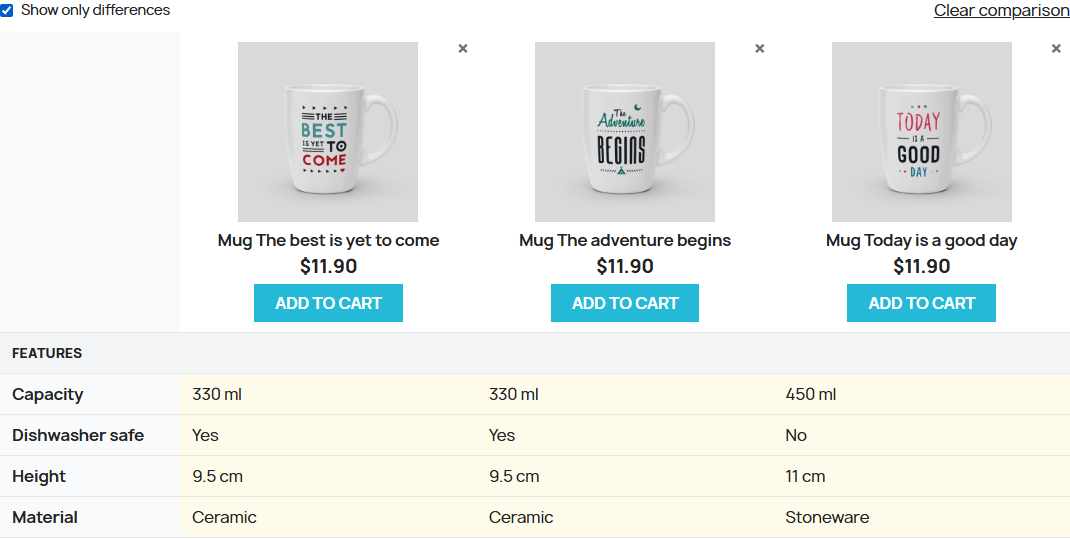
Task: Remove 'Today is a good day' mug with X icon
Action: point(1056,48)
